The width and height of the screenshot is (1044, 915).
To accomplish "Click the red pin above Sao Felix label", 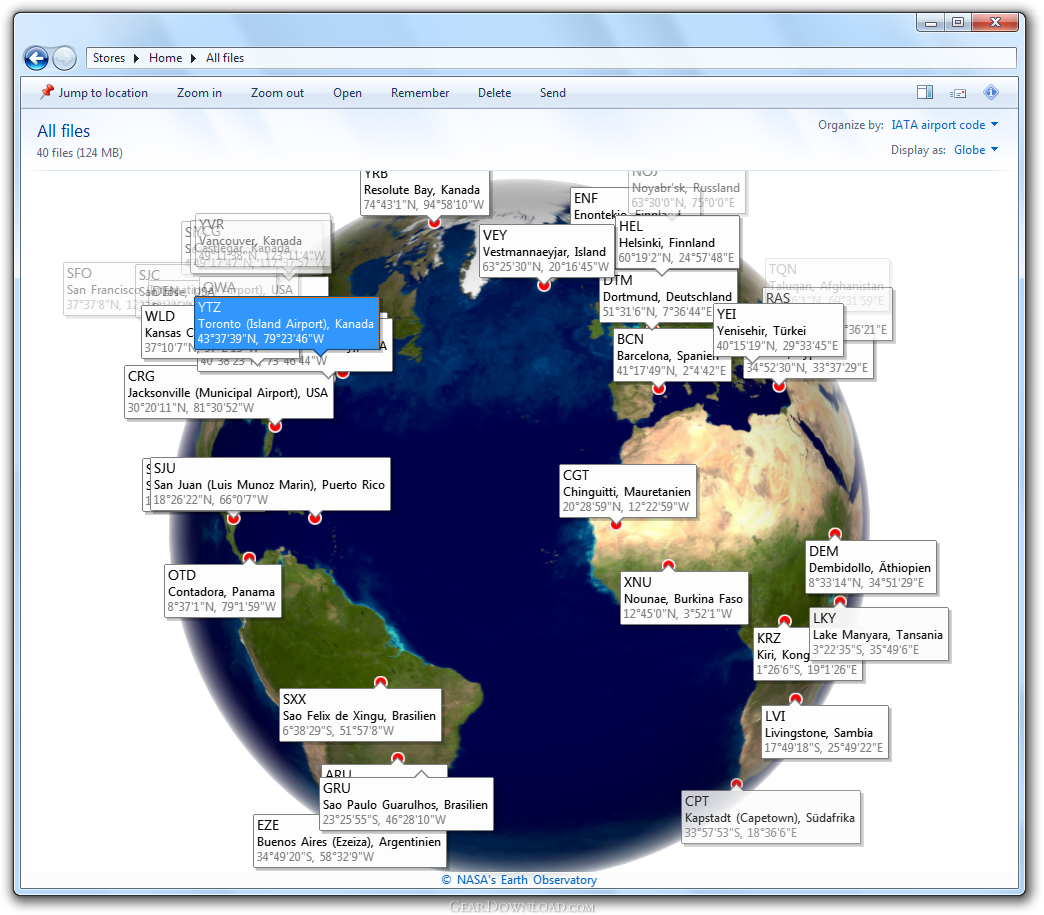I will 381,682.
